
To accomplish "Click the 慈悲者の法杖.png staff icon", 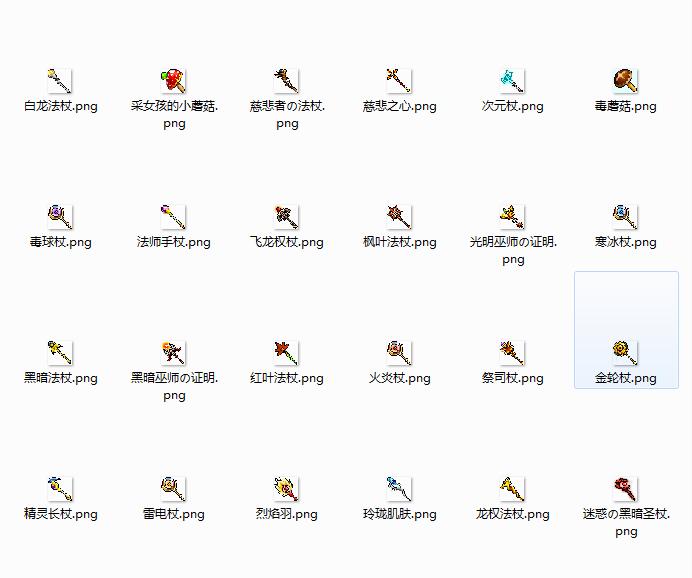I will point(286,81).
